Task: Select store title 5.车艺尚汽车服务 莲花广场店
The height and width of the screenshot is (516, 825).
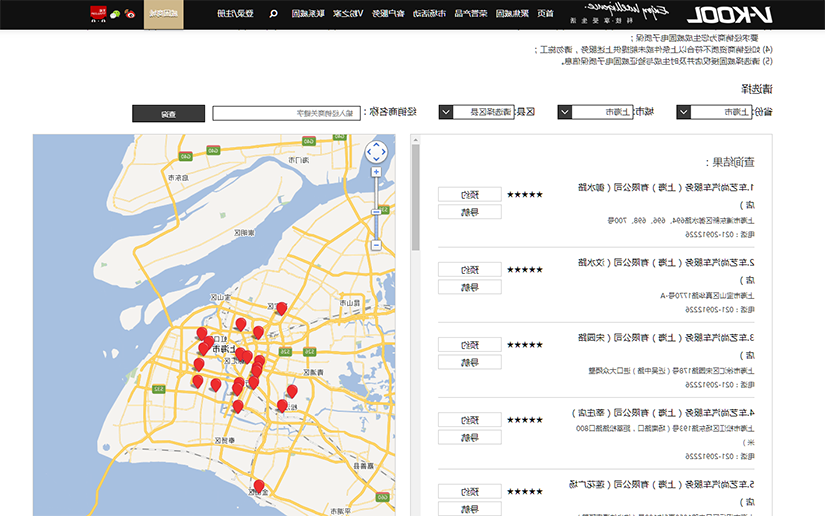Action: [x=662, y=493]
